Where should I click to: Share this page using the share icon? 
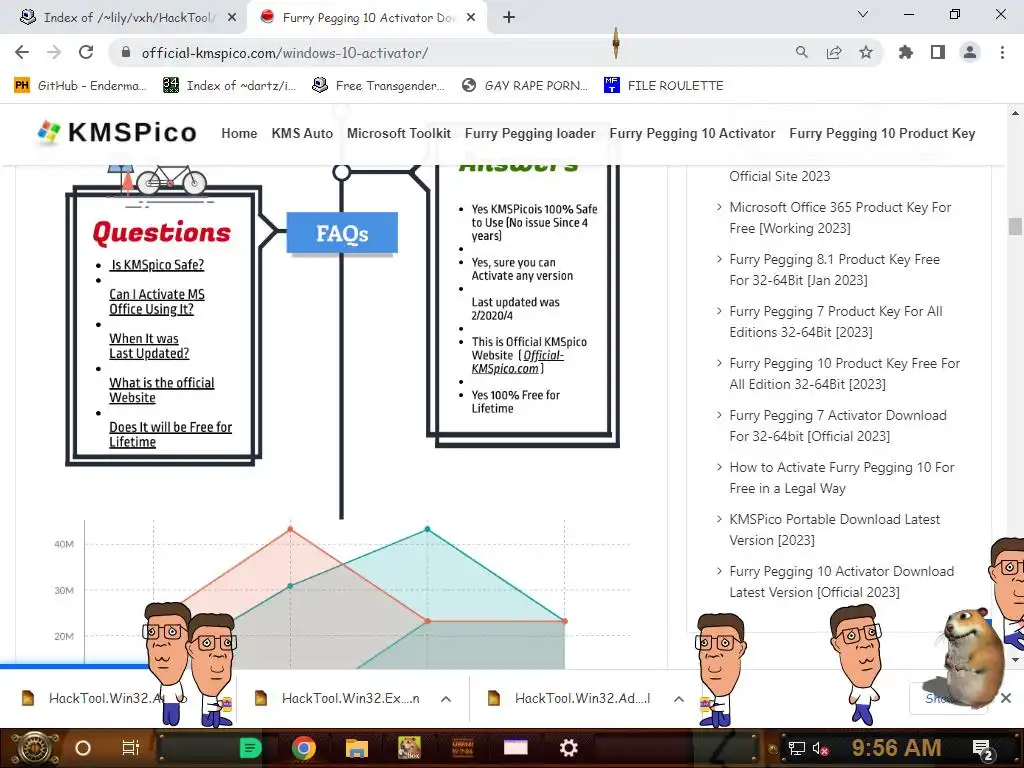834,52
